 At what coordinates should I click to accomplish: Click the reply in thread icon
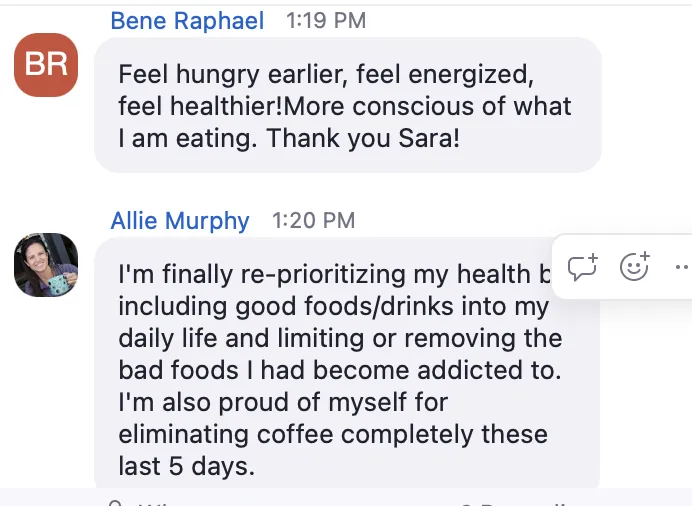coord(583,267)
